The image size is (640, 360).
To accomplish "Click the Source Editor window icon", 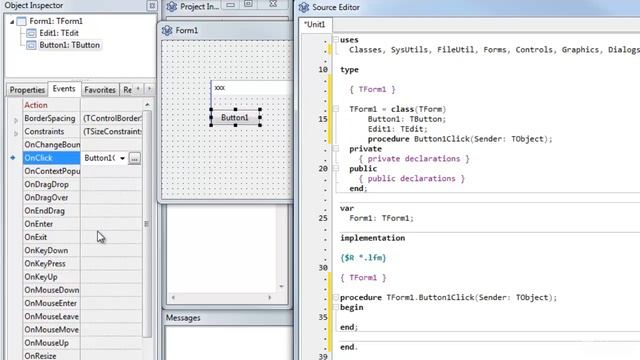I will [x=304, y=7].
